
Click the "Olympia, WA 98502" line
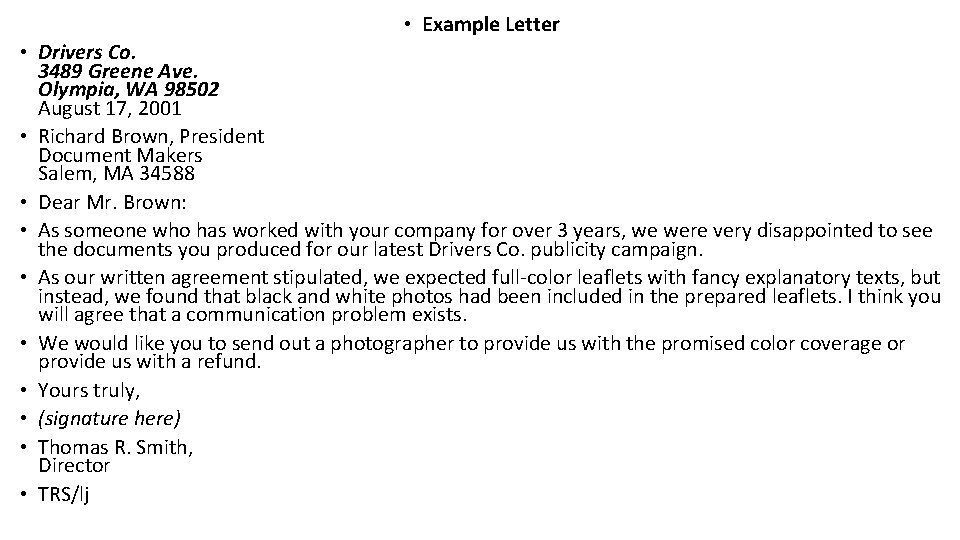tap(129, 89)
